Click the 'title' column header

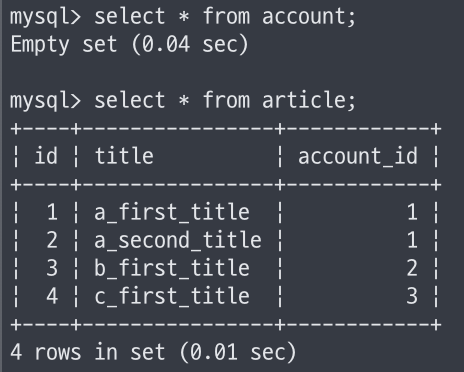[x=124, y=156]
